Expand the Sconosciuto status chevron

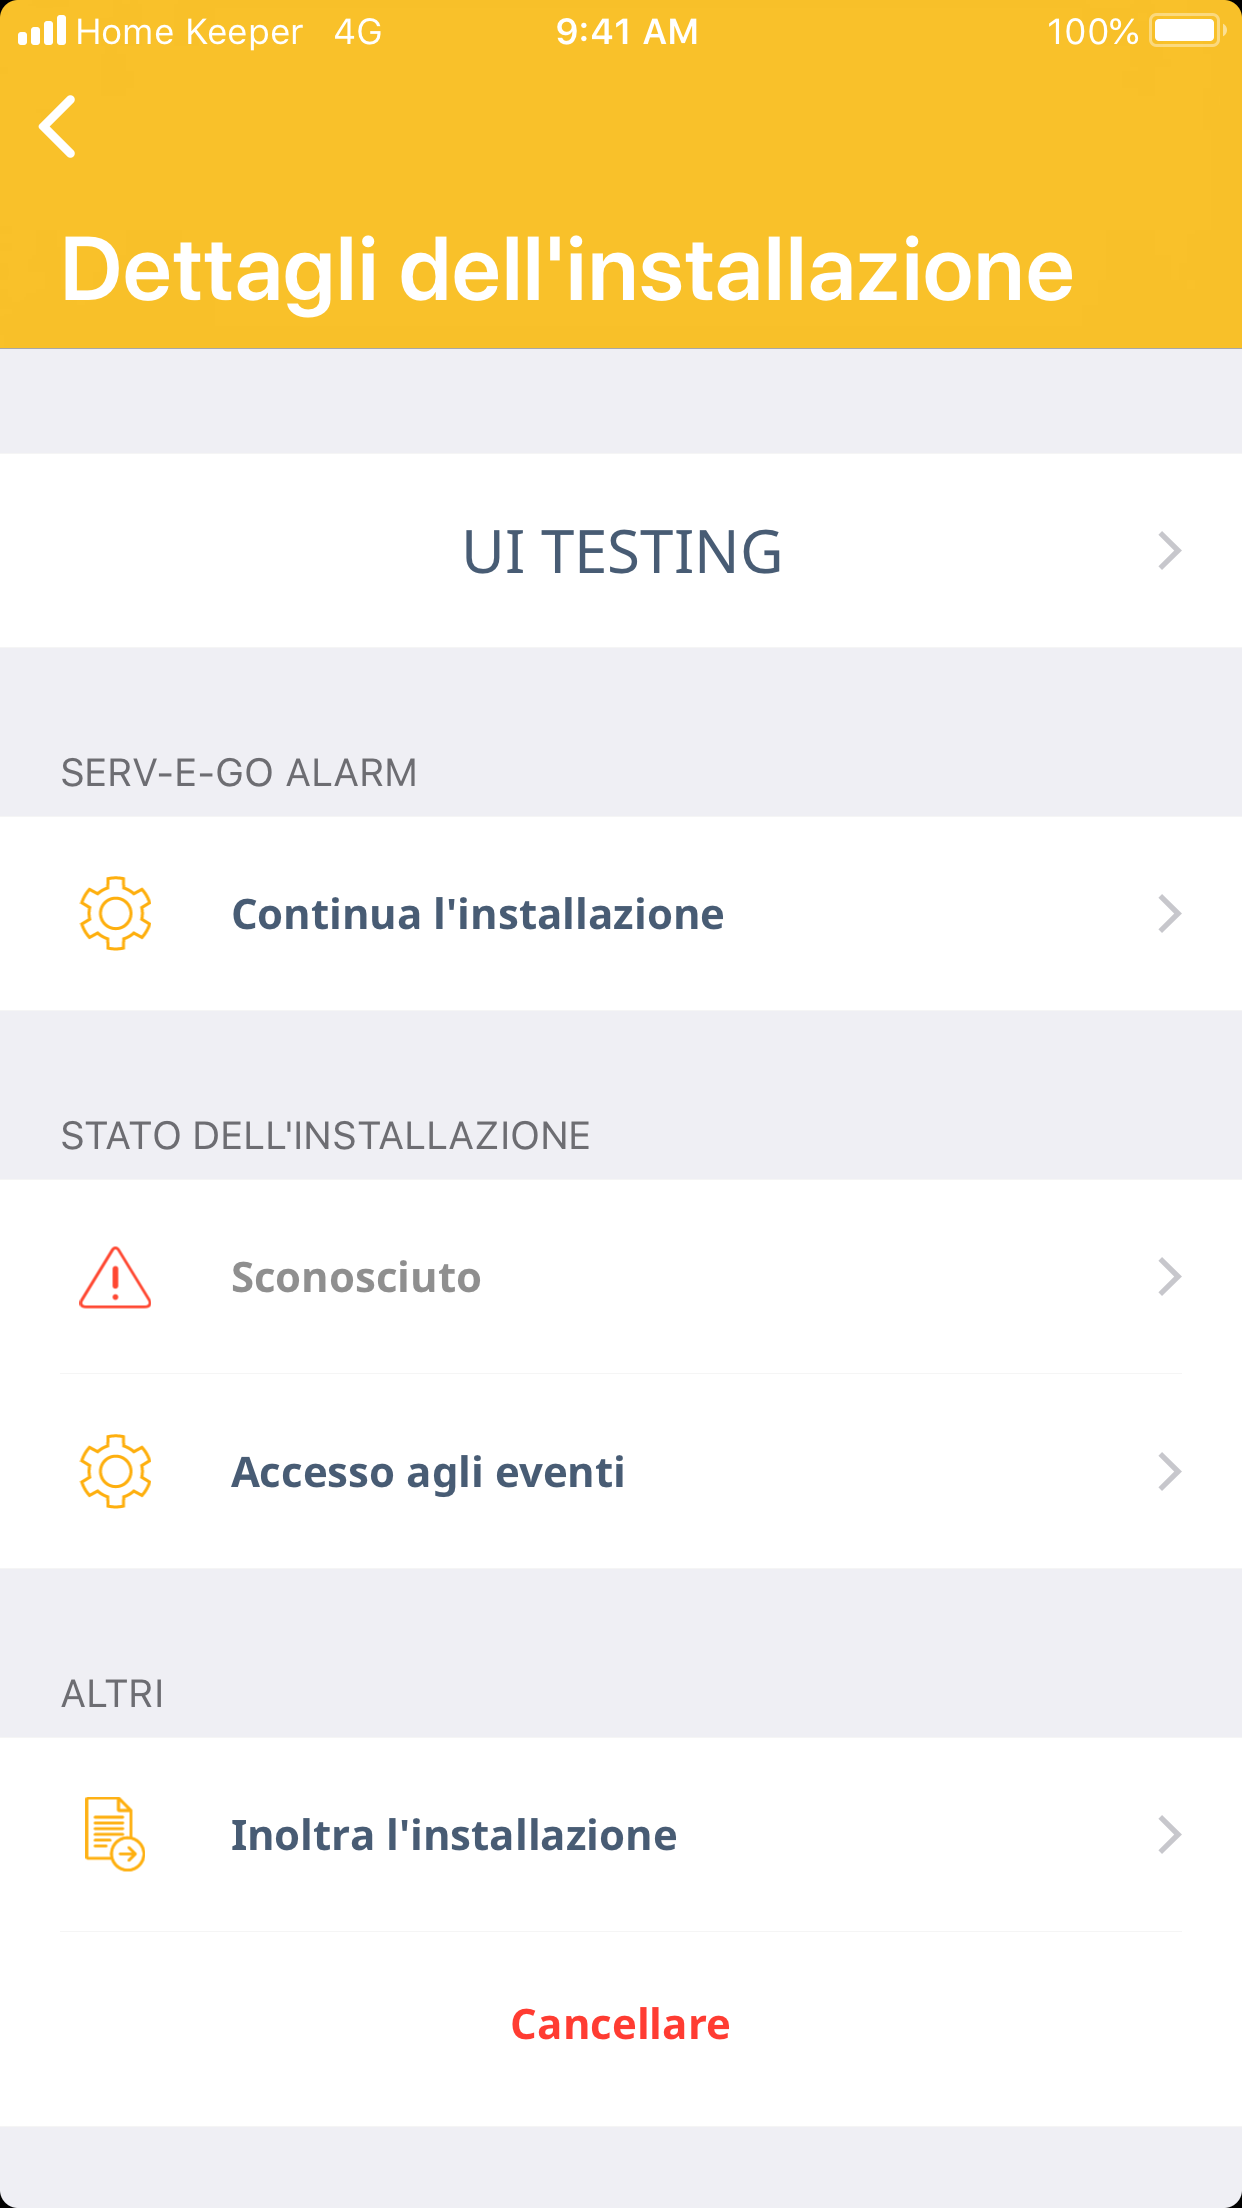point(1169,1277)
